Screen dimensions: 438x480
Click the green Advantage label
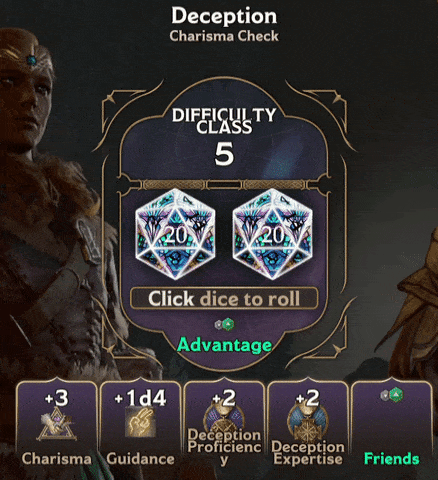point(224,345)
